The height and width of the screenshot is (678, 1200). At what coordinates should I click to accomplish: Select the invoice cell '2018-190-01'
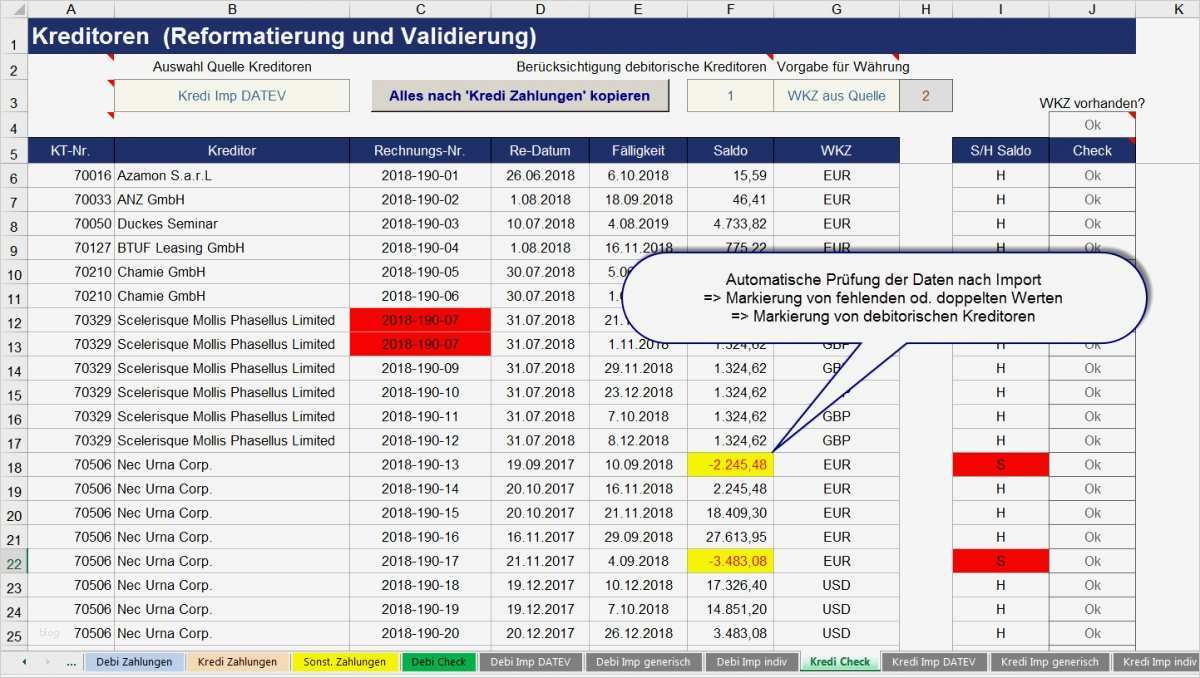(420, 176)
